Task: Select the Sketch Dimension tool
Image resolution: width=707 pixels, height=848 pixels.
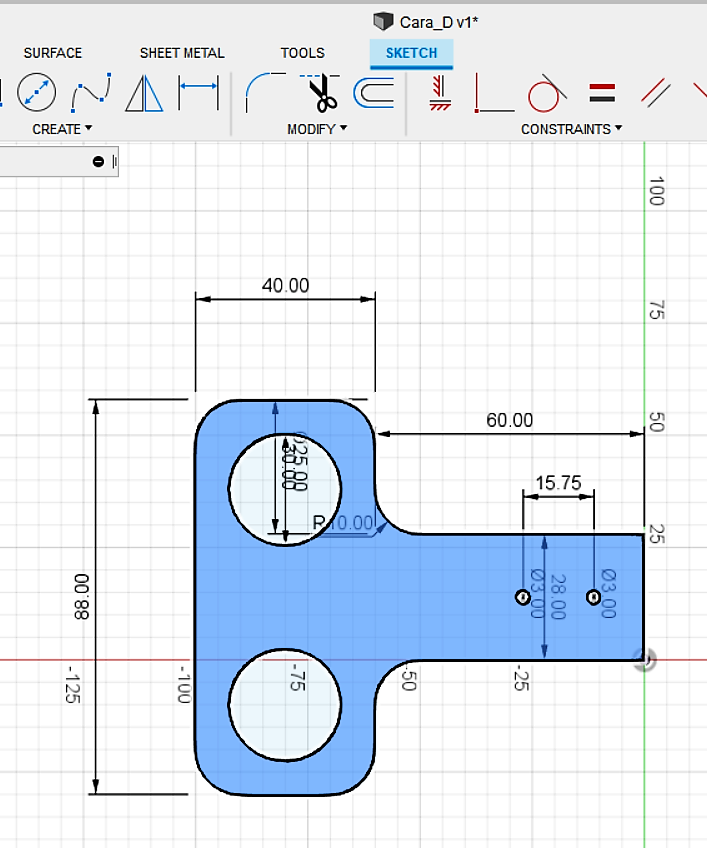Action: [199, 92]
